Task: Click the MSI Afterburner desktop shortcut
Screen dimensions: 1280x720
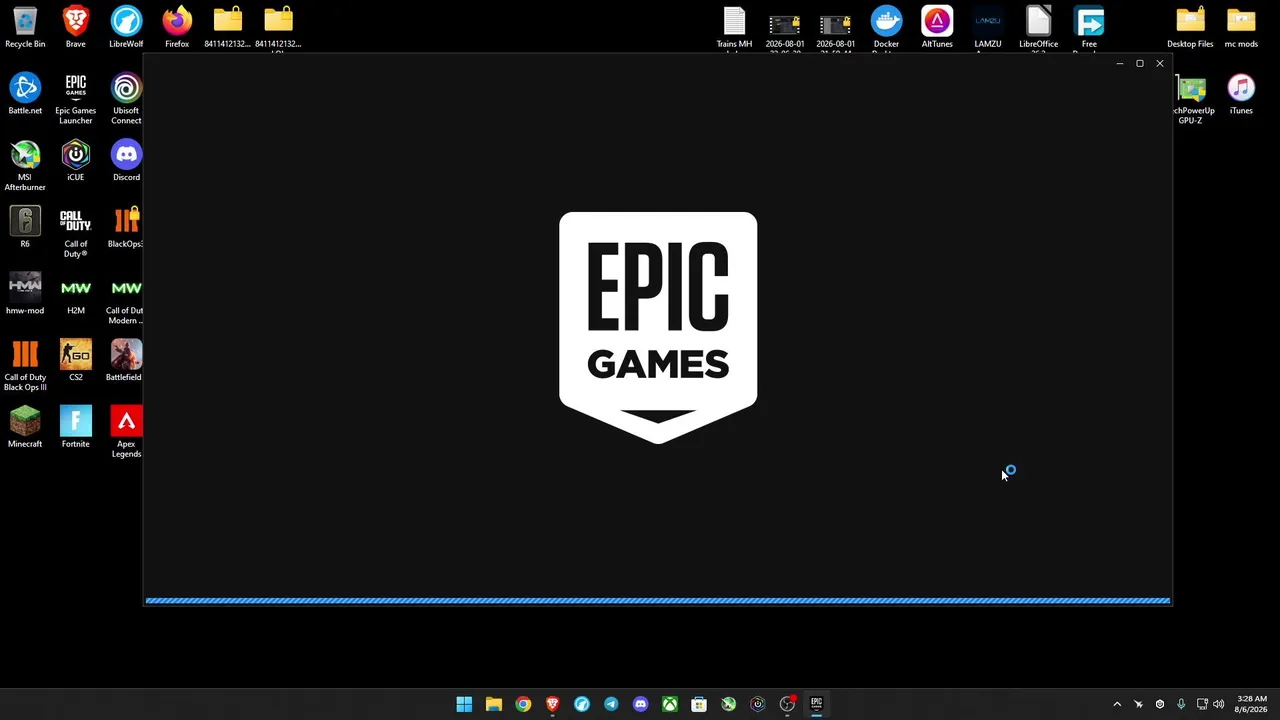Action: [x=25, y=165]
